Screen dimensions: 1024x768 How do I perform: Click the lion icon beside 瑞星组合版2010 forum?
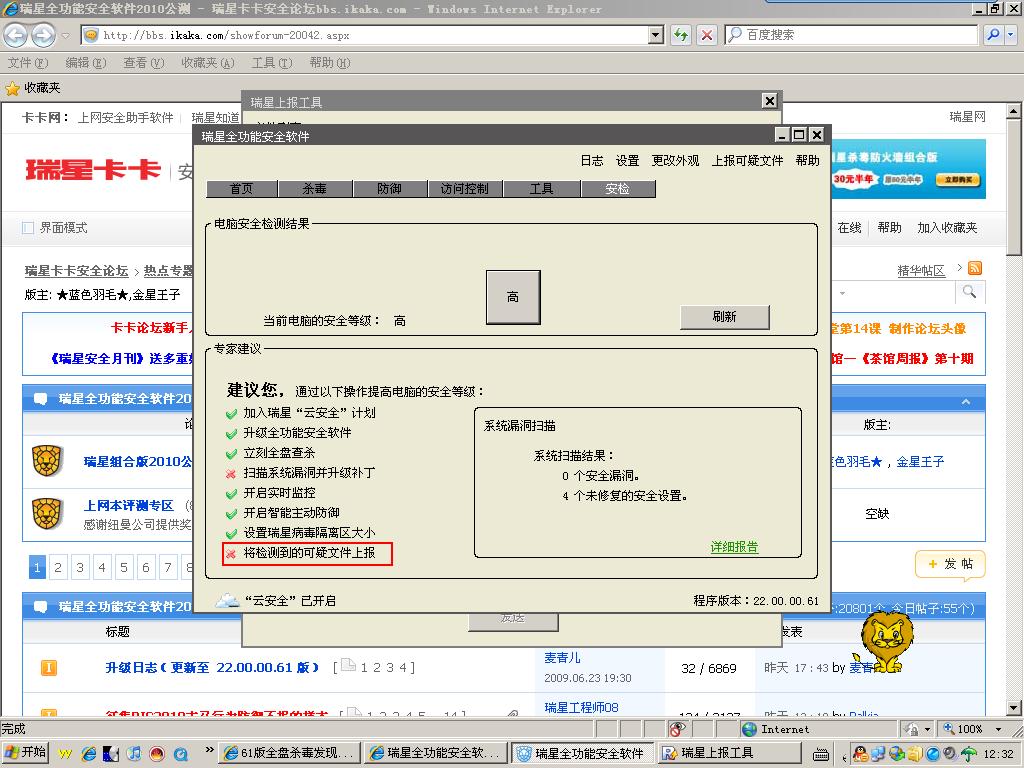click(47, 461)
